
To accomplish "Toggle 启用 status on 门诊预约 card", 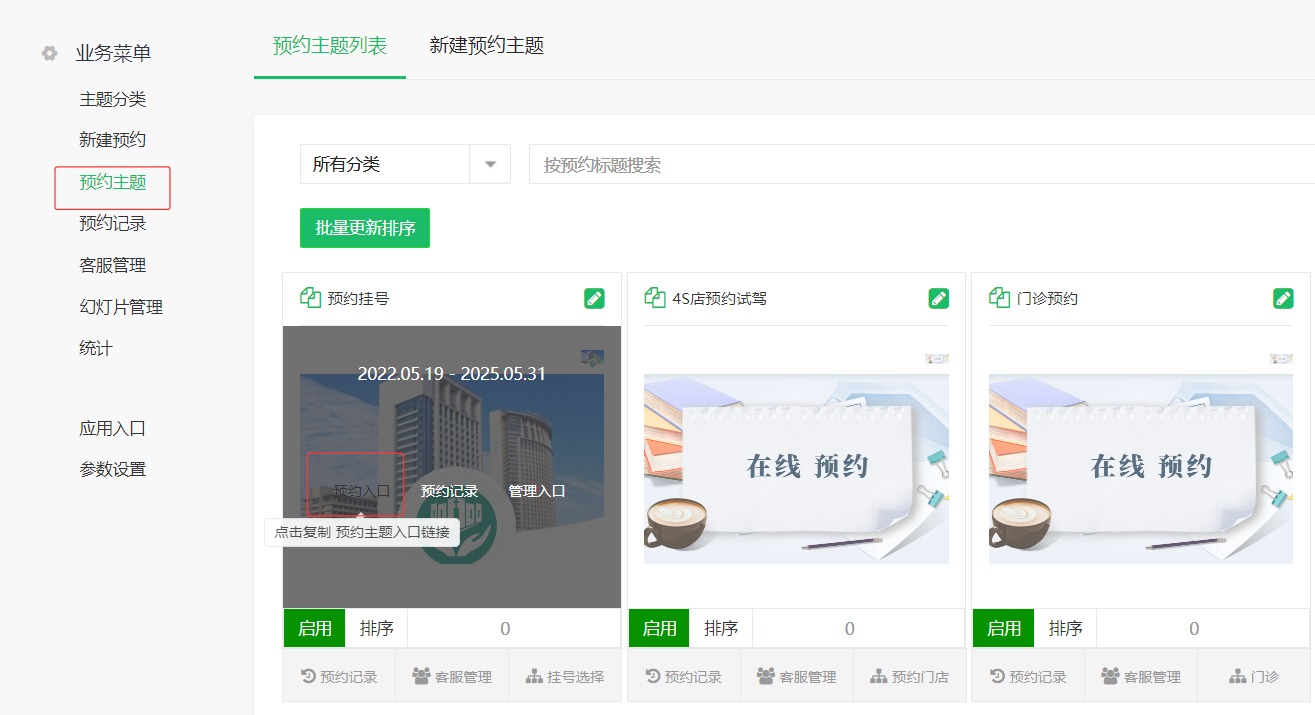I will point(1004,628).
